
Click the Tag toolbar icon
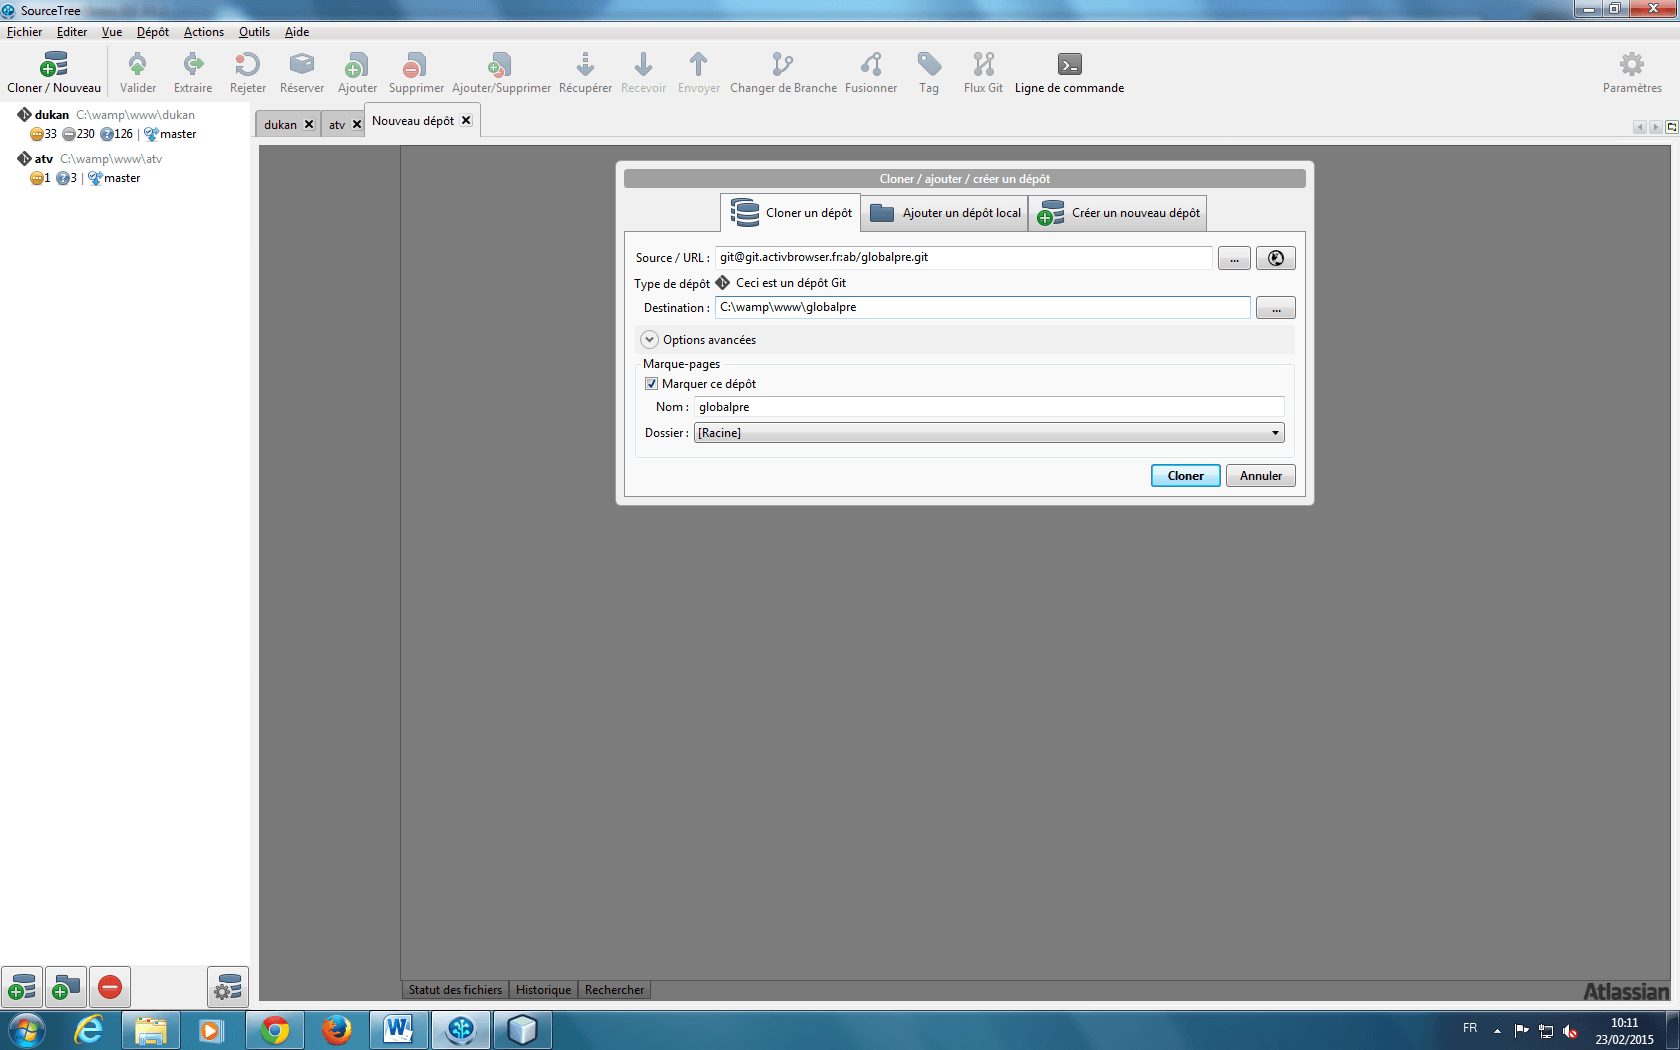(929, 66)
